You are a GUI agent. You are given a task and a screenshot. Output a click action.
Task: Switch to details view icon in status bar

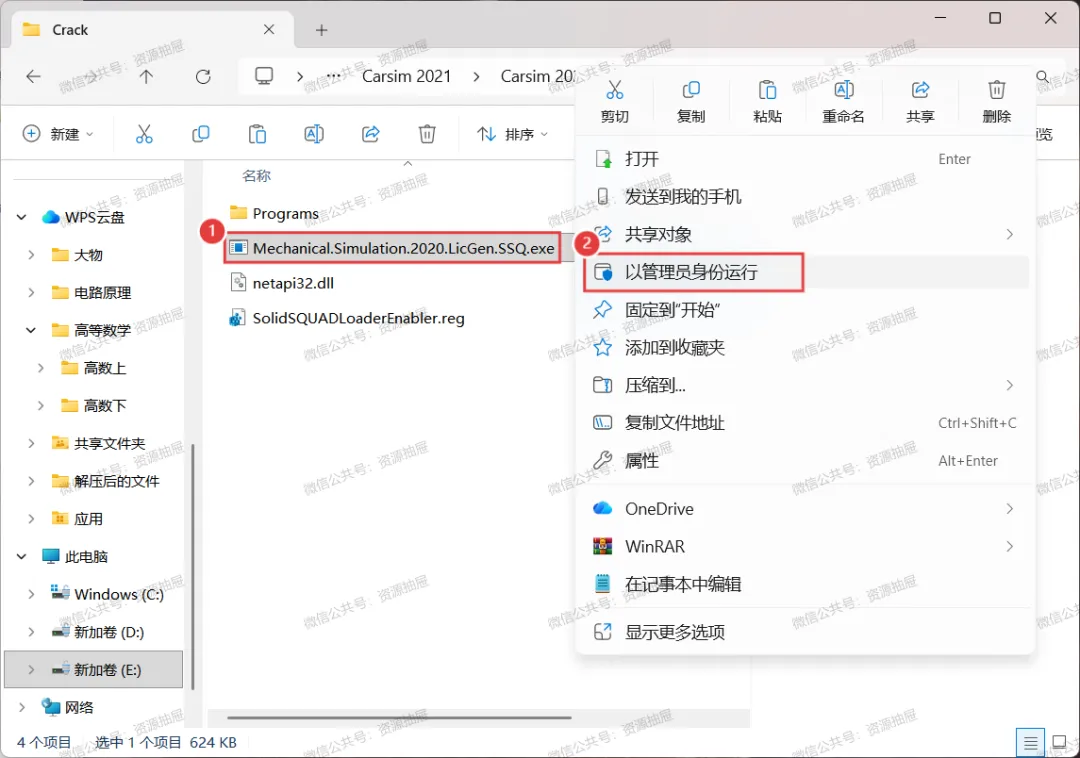(x=1030, y=743)
